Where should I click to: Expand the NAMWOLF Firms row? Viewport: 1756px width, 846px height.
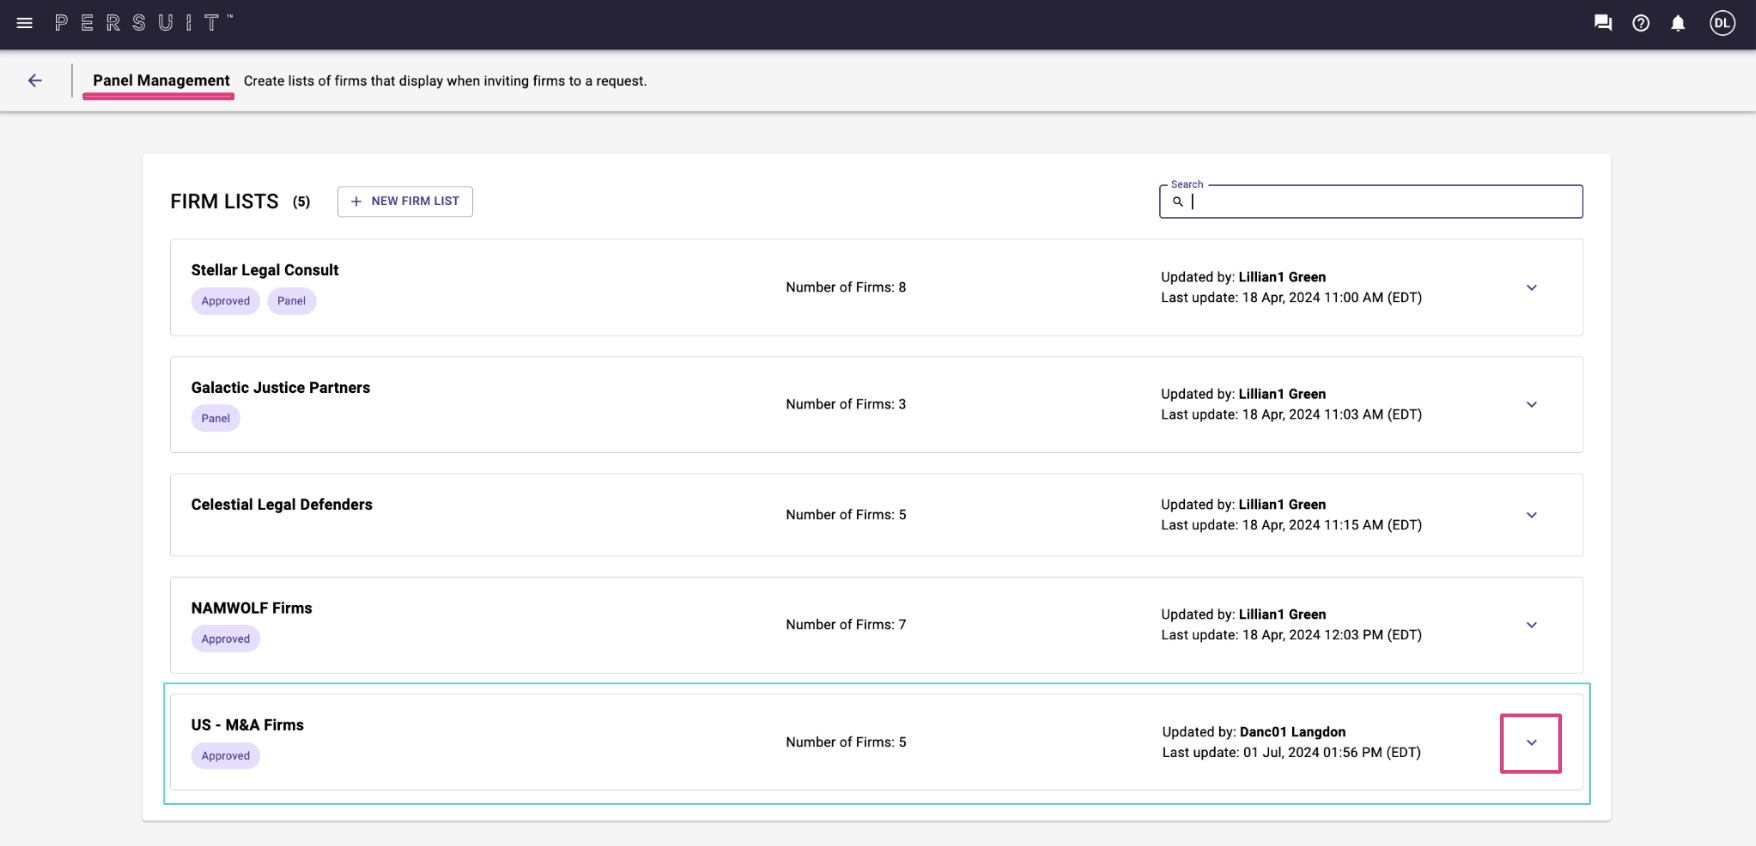[x=1531, y=625]
